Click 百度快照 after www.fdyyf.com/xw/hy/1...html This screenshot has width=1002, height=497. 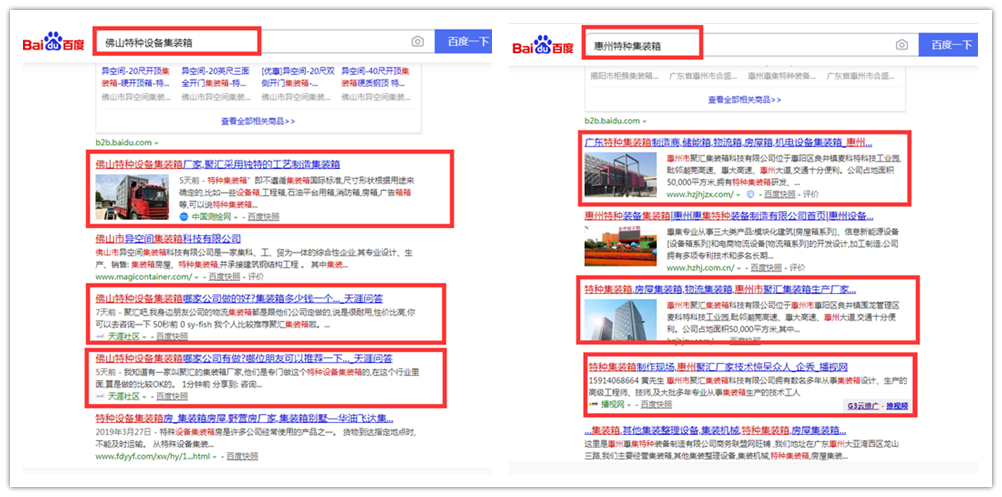(x=242, y=457)
